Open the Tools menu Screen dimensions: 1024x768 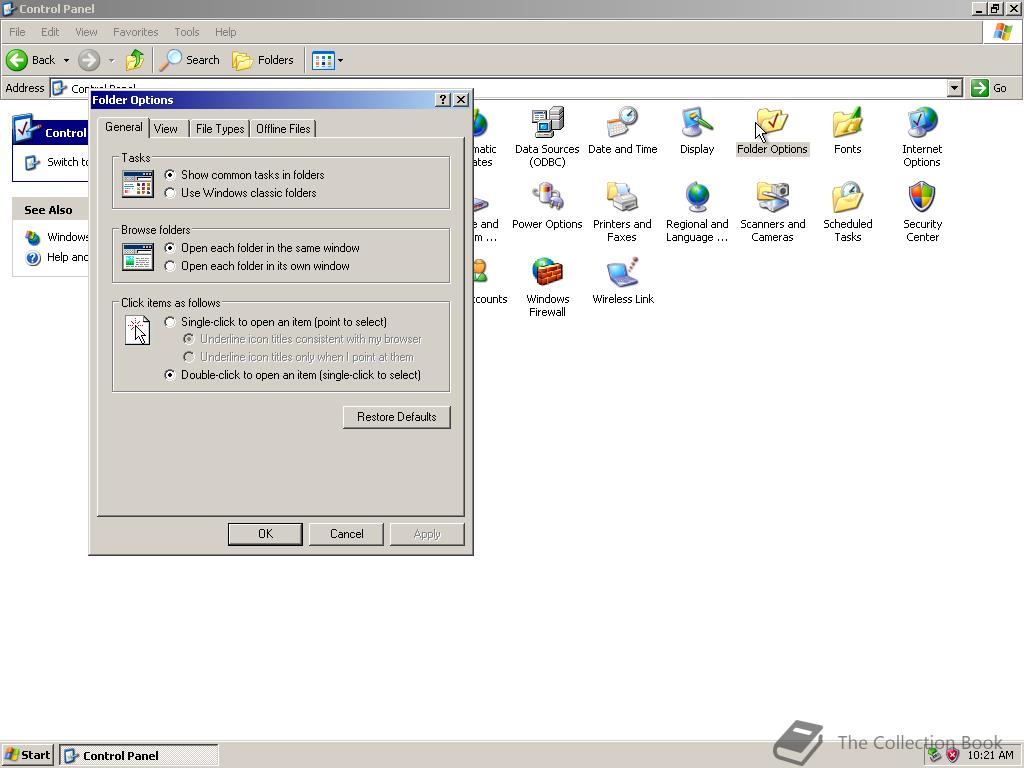[186, 32]
